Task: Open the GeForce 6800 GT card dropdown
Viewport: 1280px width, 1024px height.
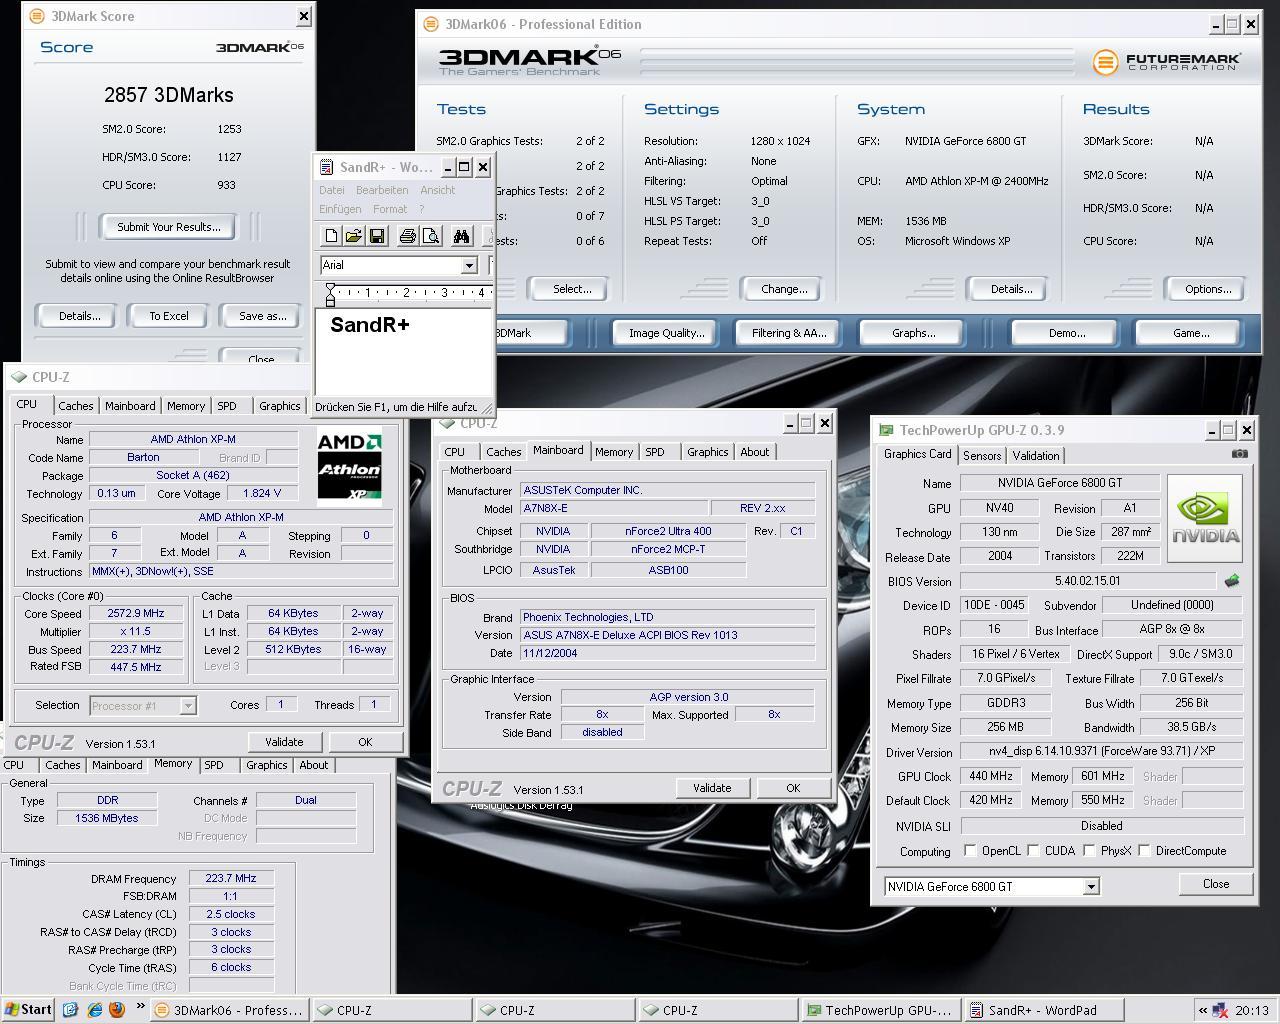Action: [x=1091, y=887]
